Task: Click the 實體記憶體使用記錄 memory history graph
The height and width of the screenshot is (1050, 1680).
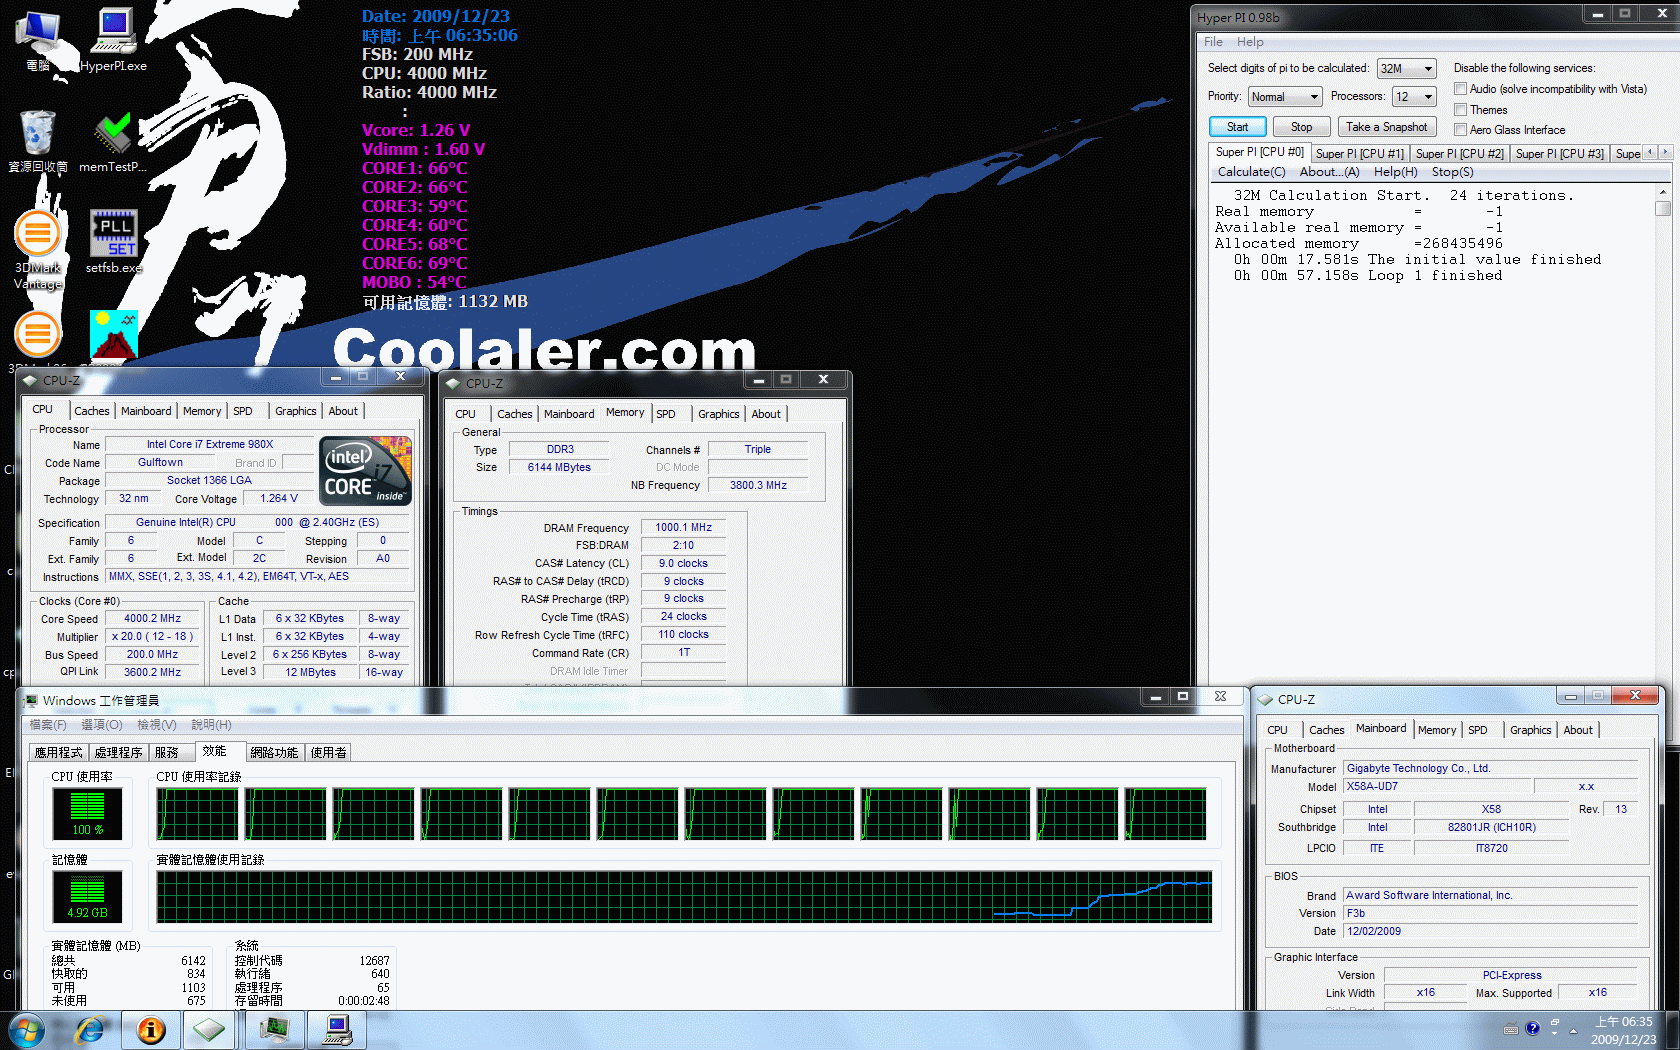Action: (684, 897)
